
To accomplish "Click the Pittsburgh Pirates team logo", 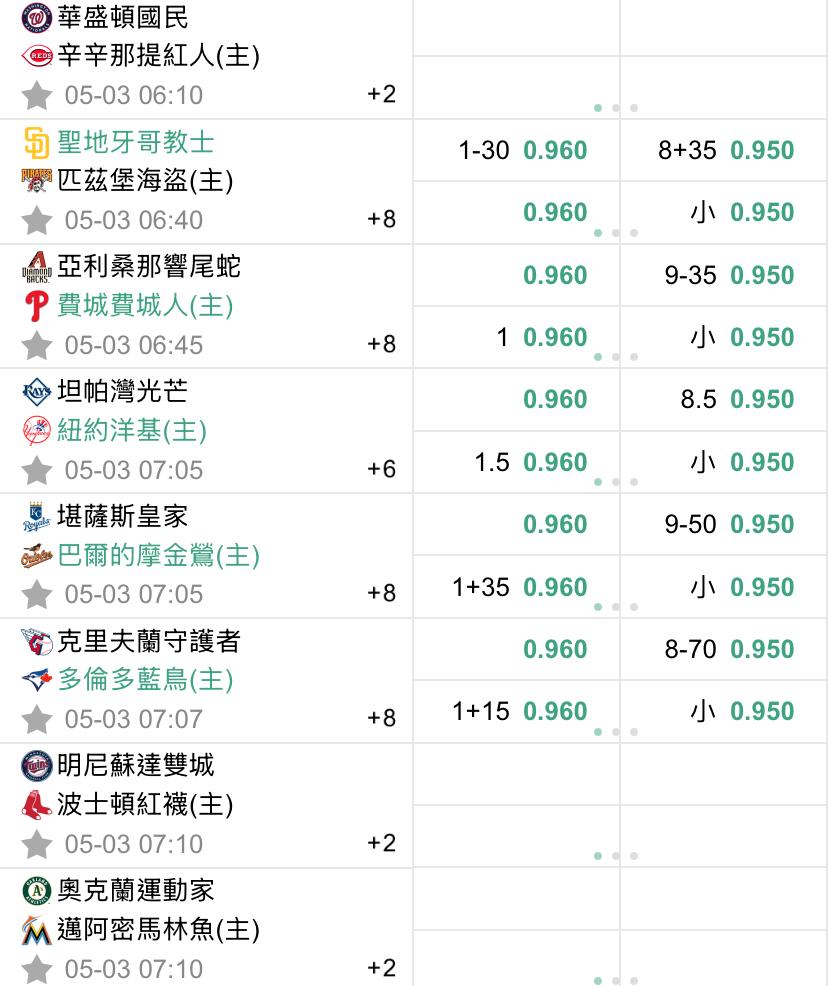I will [x=36, y=180].
